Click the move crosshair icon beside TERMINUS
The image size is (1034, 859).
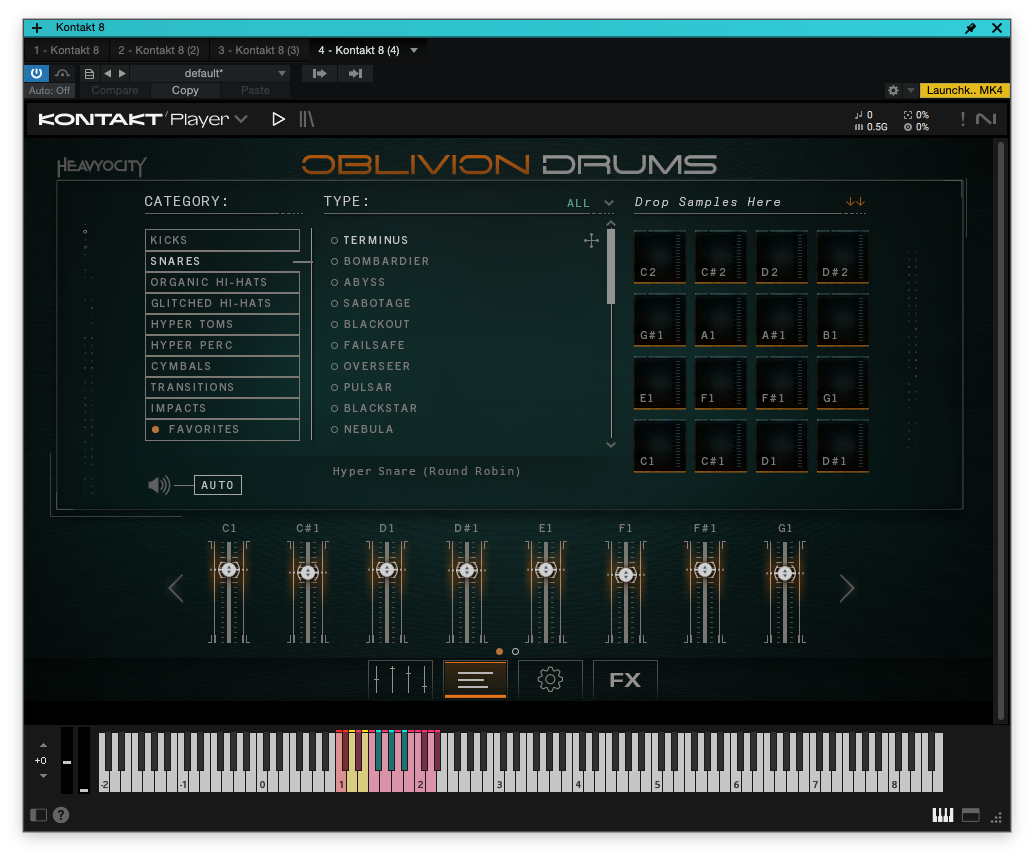coord(592,241)
